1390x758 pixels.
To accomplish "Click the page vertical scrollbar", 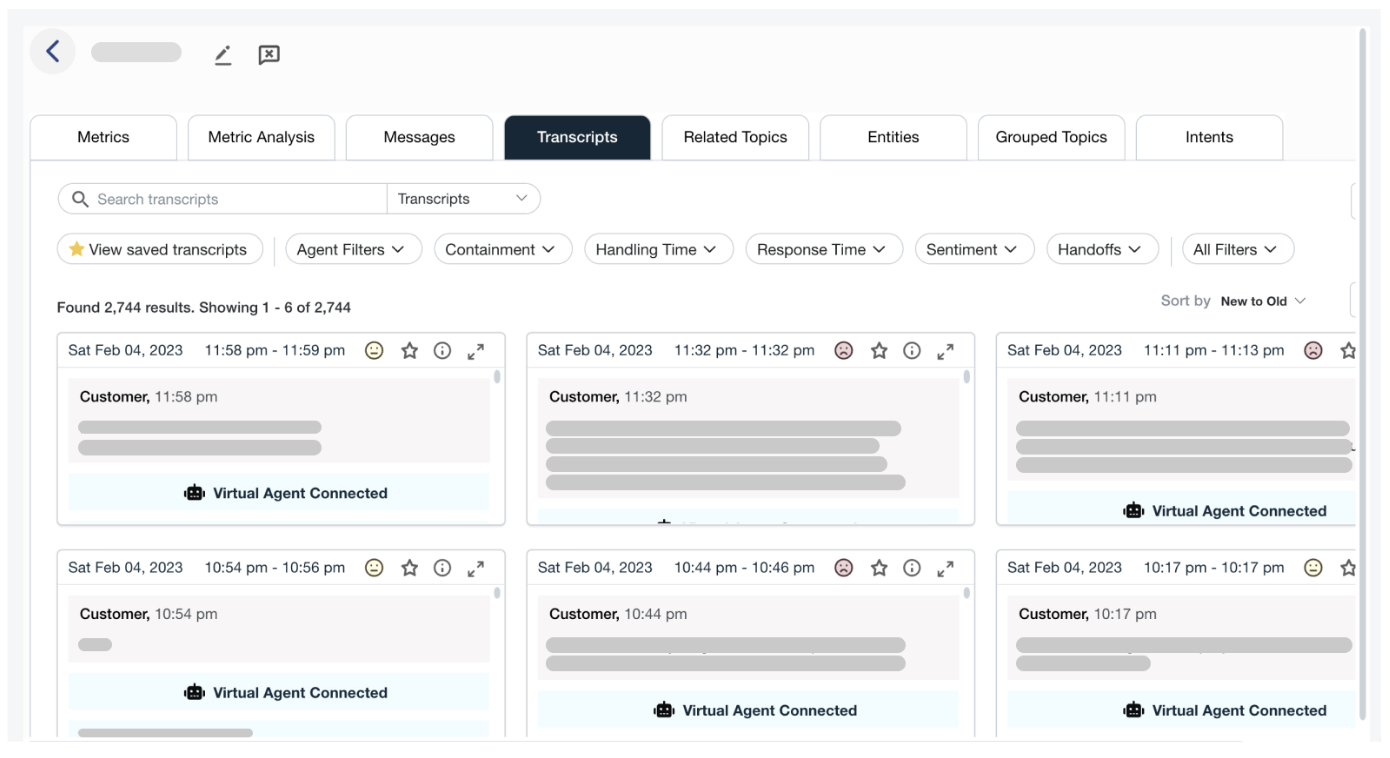I will (x=1362, y=370).
